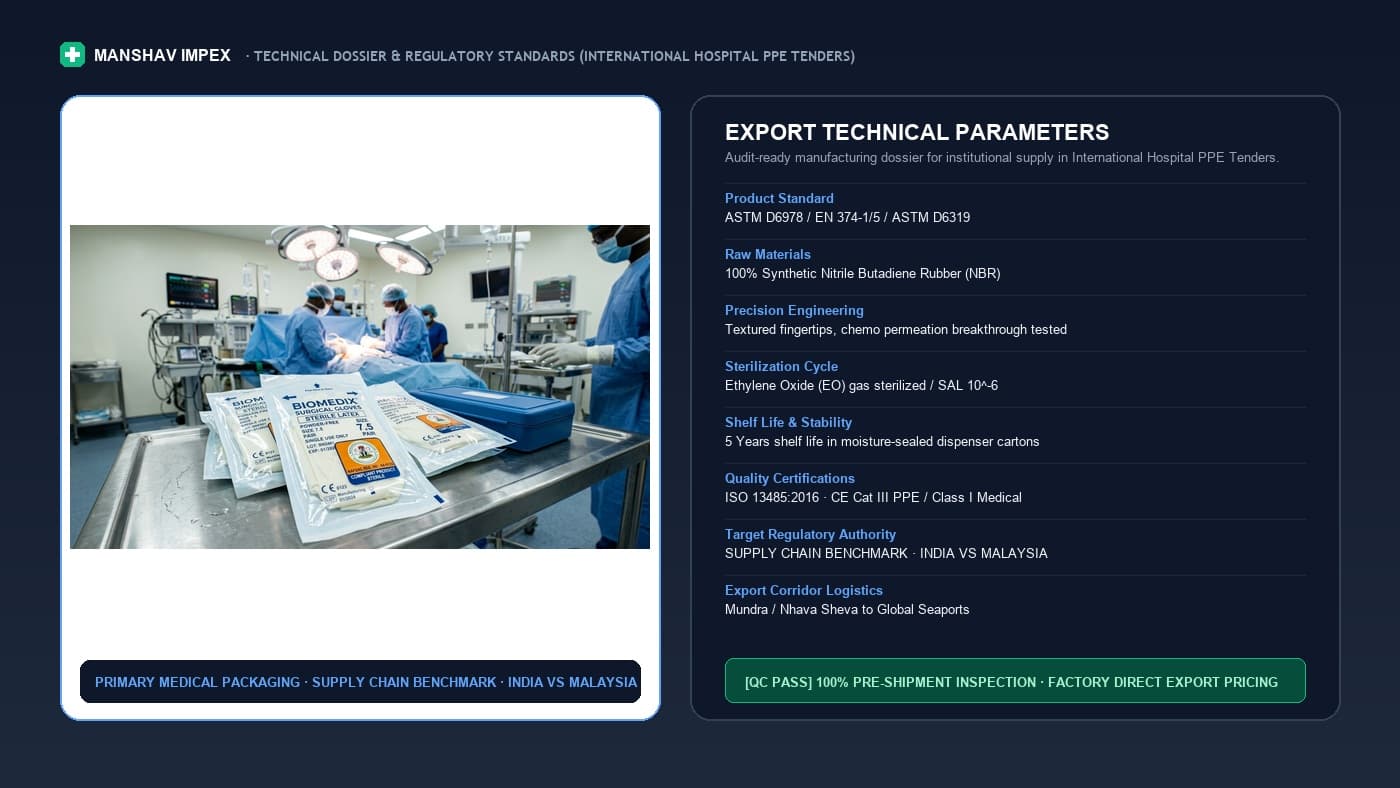This screenshot has height=788, width=1400.
Task: Select the Export Technical Parameters heading
Action: pos(917,132)
